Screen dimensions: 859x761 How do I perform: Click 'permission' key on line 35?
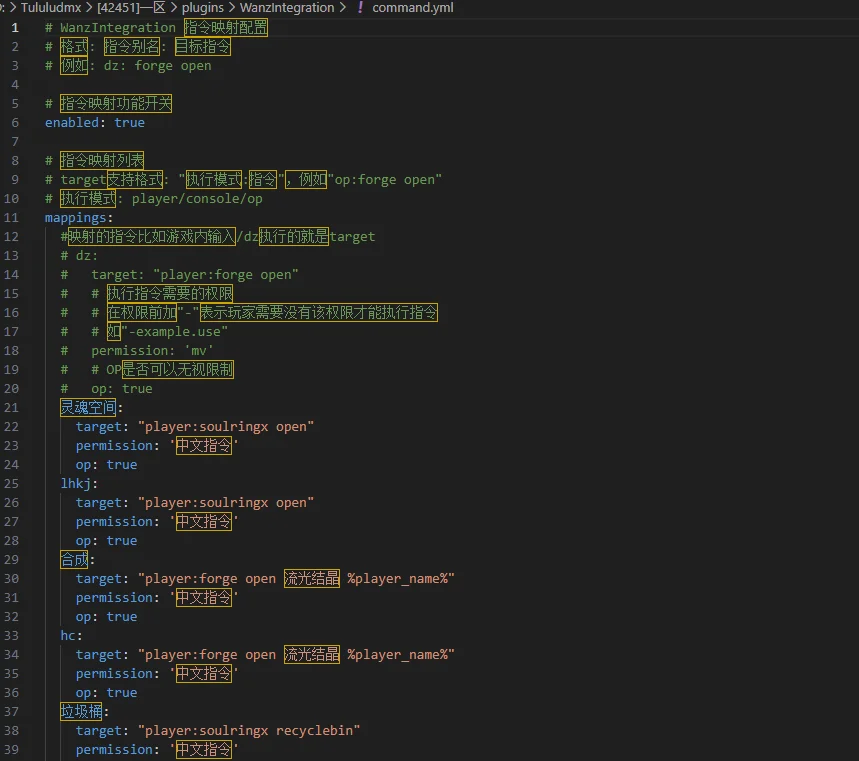[x=114, y=673]
